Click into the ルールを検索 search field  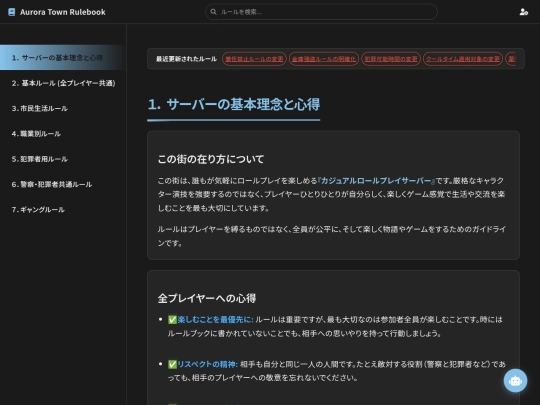pyautogui.click(x=321, y=12)
